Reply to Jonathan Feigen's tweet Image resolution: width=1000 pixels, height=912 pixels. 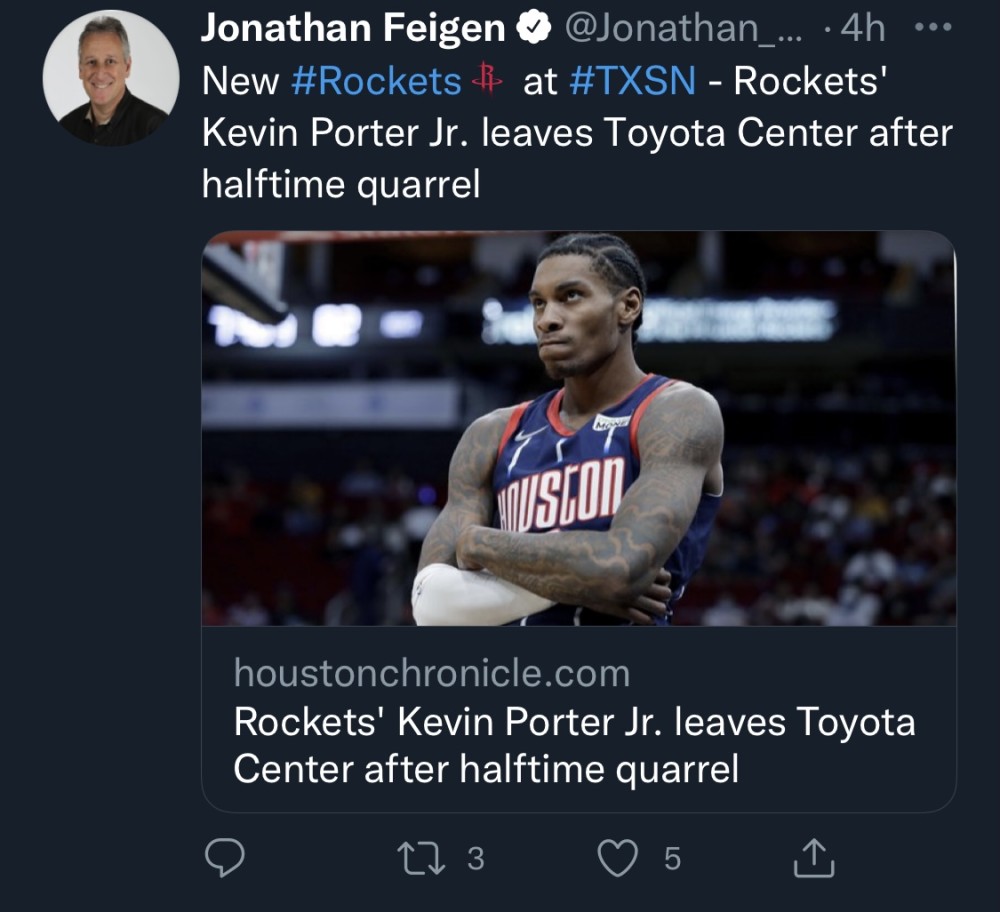click(x=225, y=858)
